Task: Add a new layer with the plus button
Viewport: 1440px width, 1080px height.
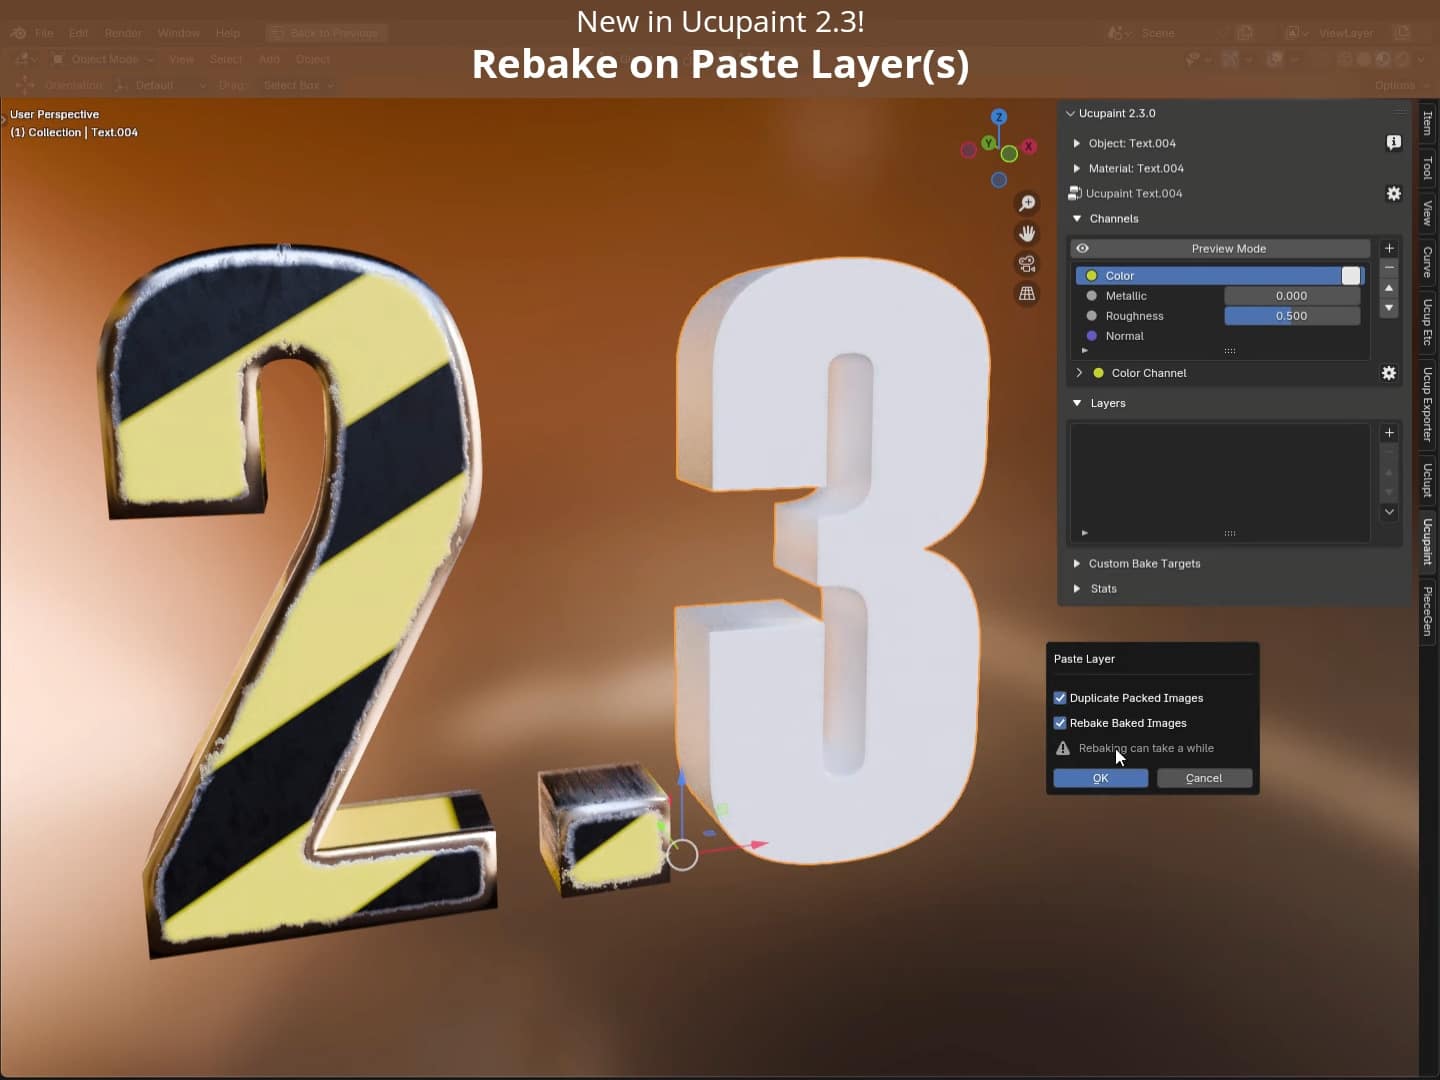Action: (x=1391, y=432)
